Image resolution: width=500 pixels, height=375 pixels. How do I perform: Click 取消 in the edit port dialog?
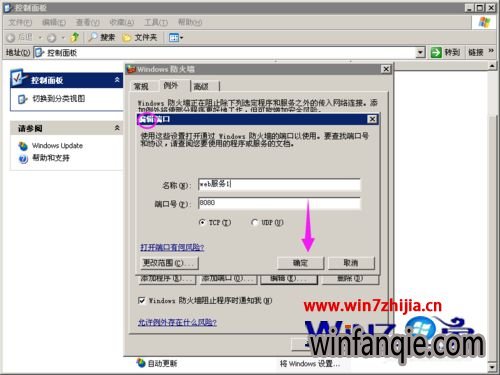351,263
